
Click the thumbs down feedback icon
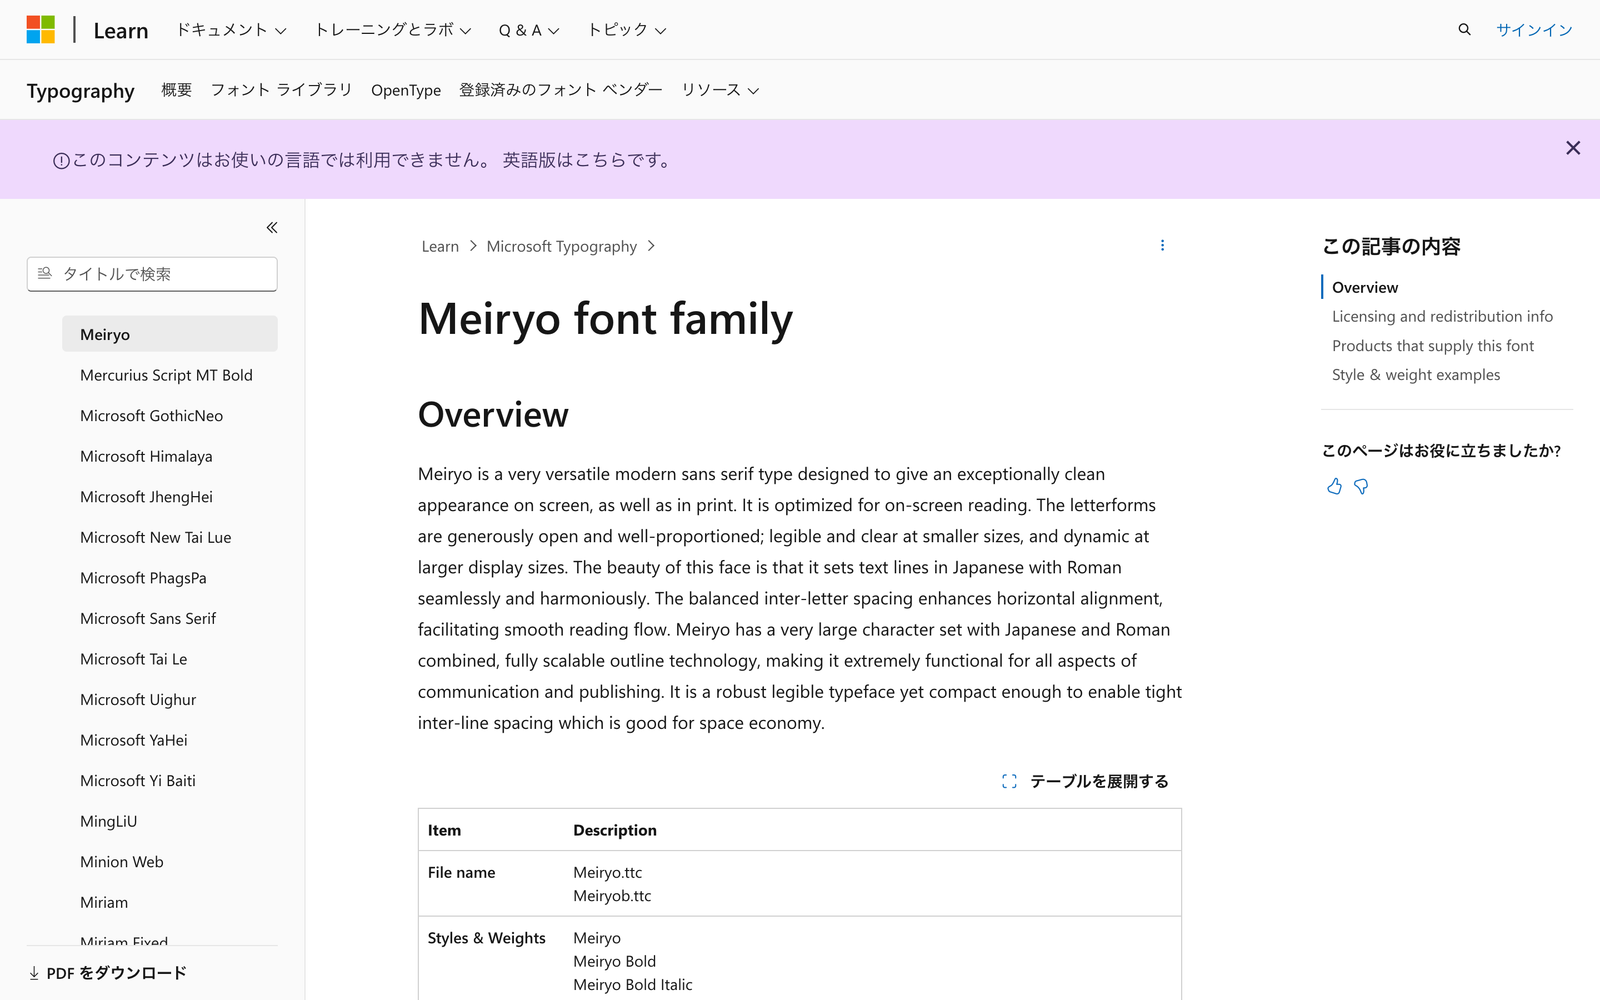[x=1361, y=486]
